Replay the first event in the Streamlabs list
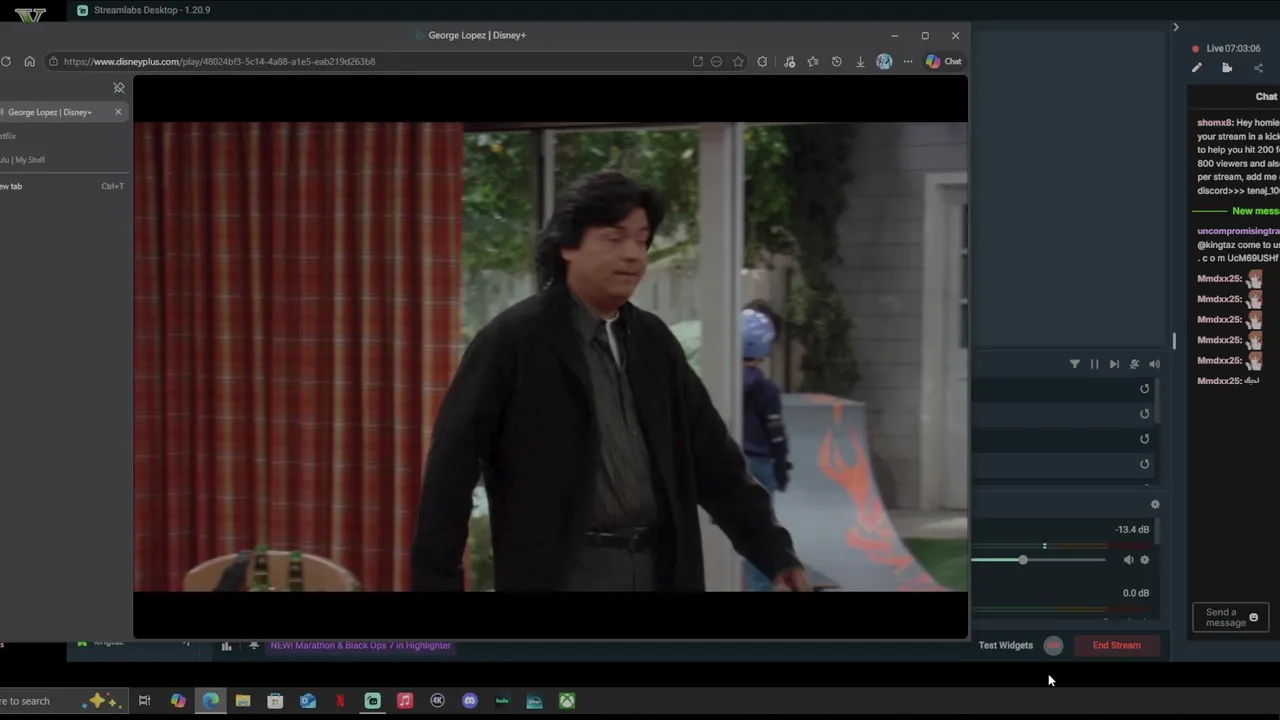This screenshot has height=720, width=1280. click(x=1145, y=389)
